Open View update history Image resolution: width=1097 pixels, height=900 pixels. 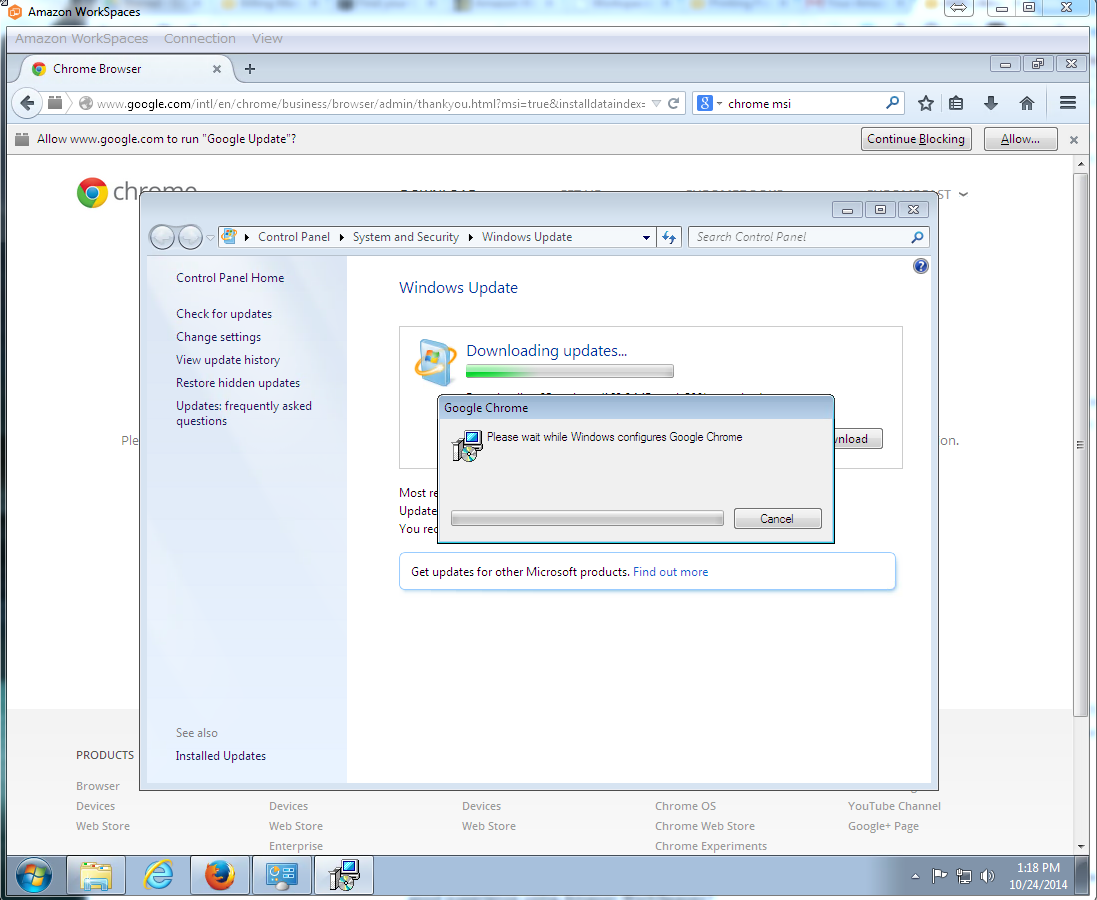[x=228, y=360]
